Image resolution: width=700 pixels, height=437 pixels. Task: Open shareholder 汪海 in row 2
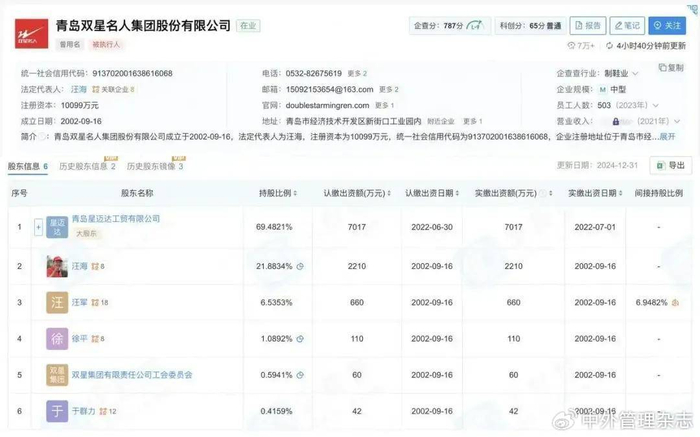coord(79,266)
